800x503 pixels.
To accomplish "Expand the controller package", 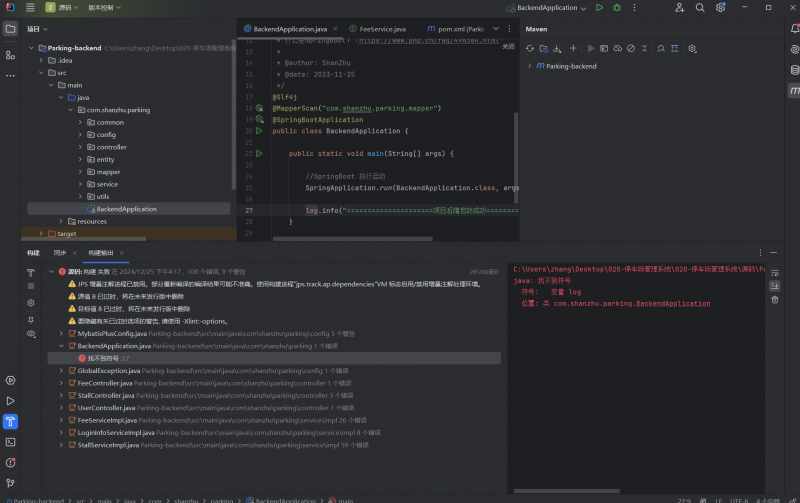I will [80, 147].
